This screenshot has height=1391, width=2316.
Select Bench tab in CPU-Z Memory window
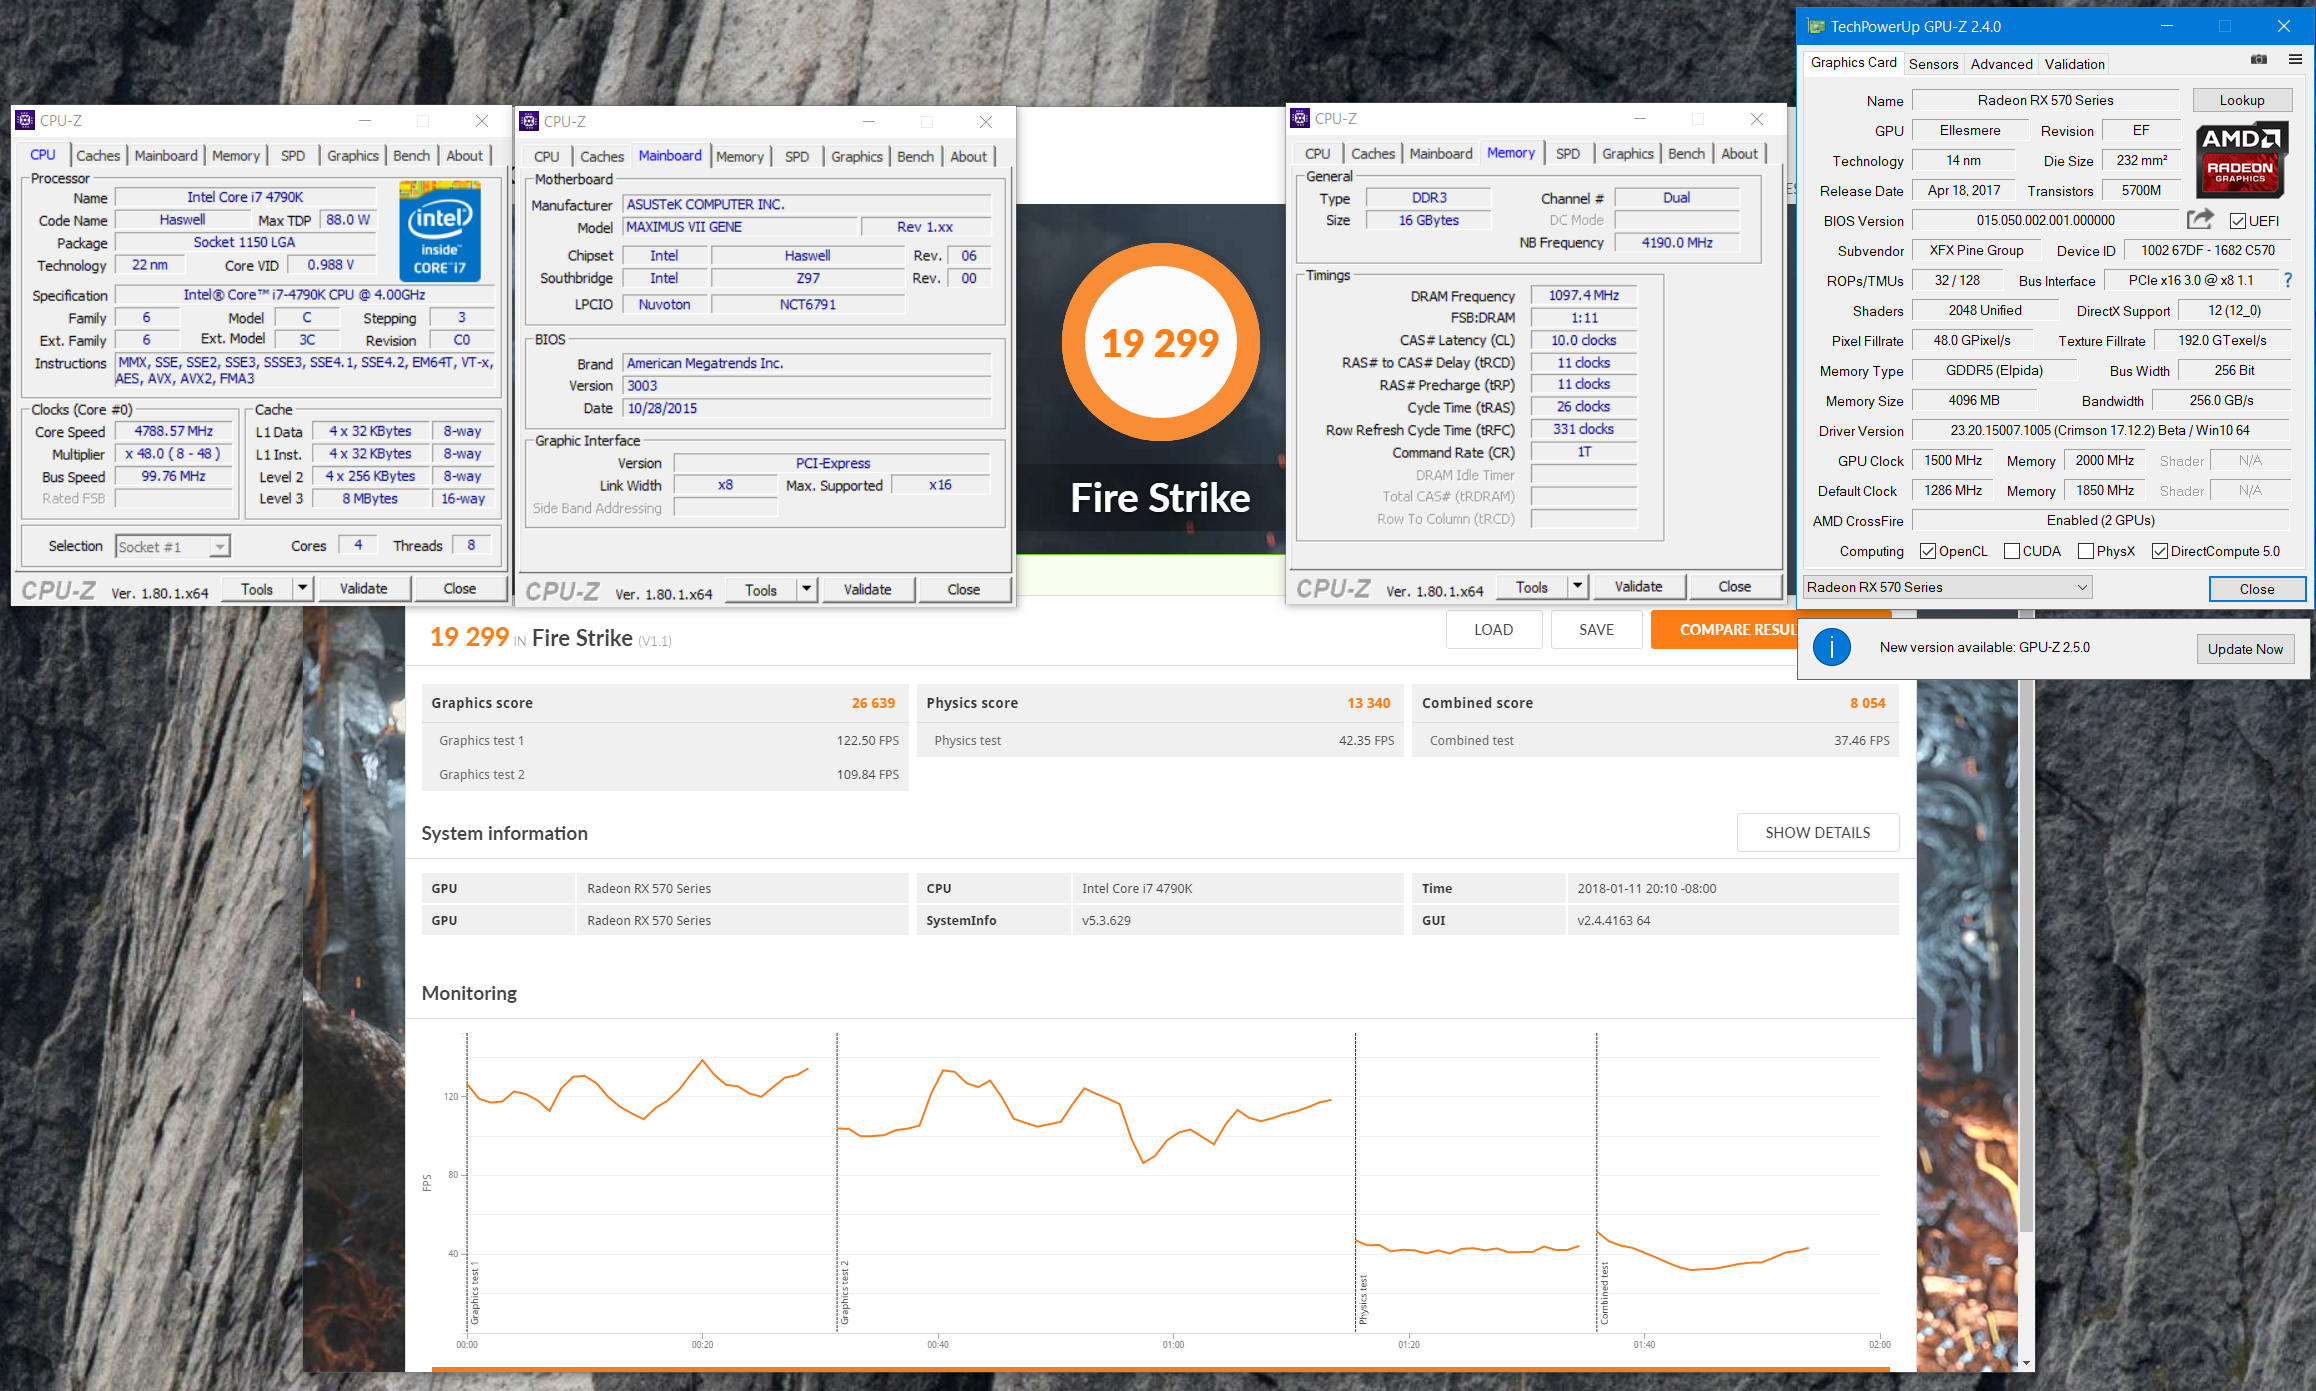pyautogui.click(x=1686, y=154)
